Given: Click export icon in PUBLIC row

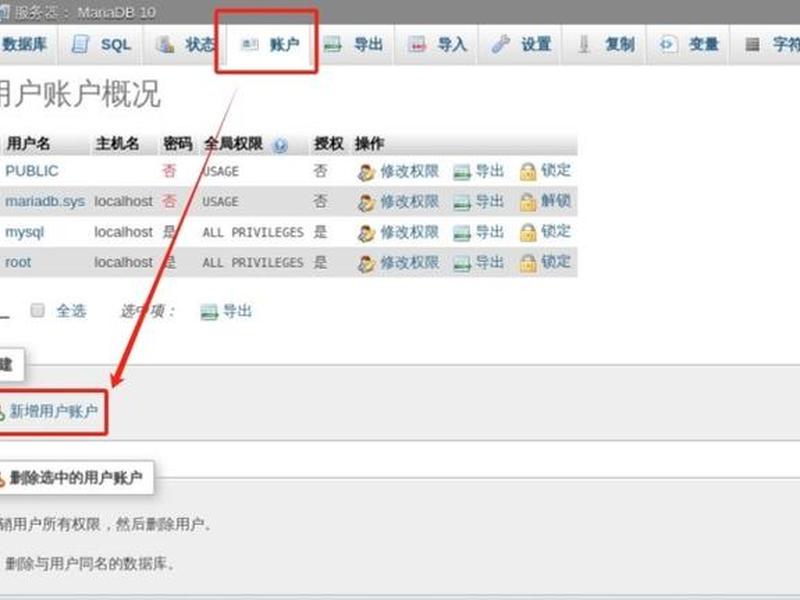Looking at the screenshot, I should pos(462,172).
